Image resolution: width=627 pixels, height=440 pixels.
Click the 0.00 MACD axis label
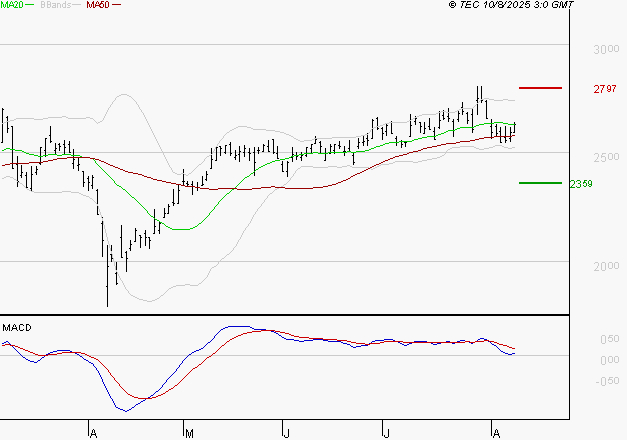coord(609,359)
